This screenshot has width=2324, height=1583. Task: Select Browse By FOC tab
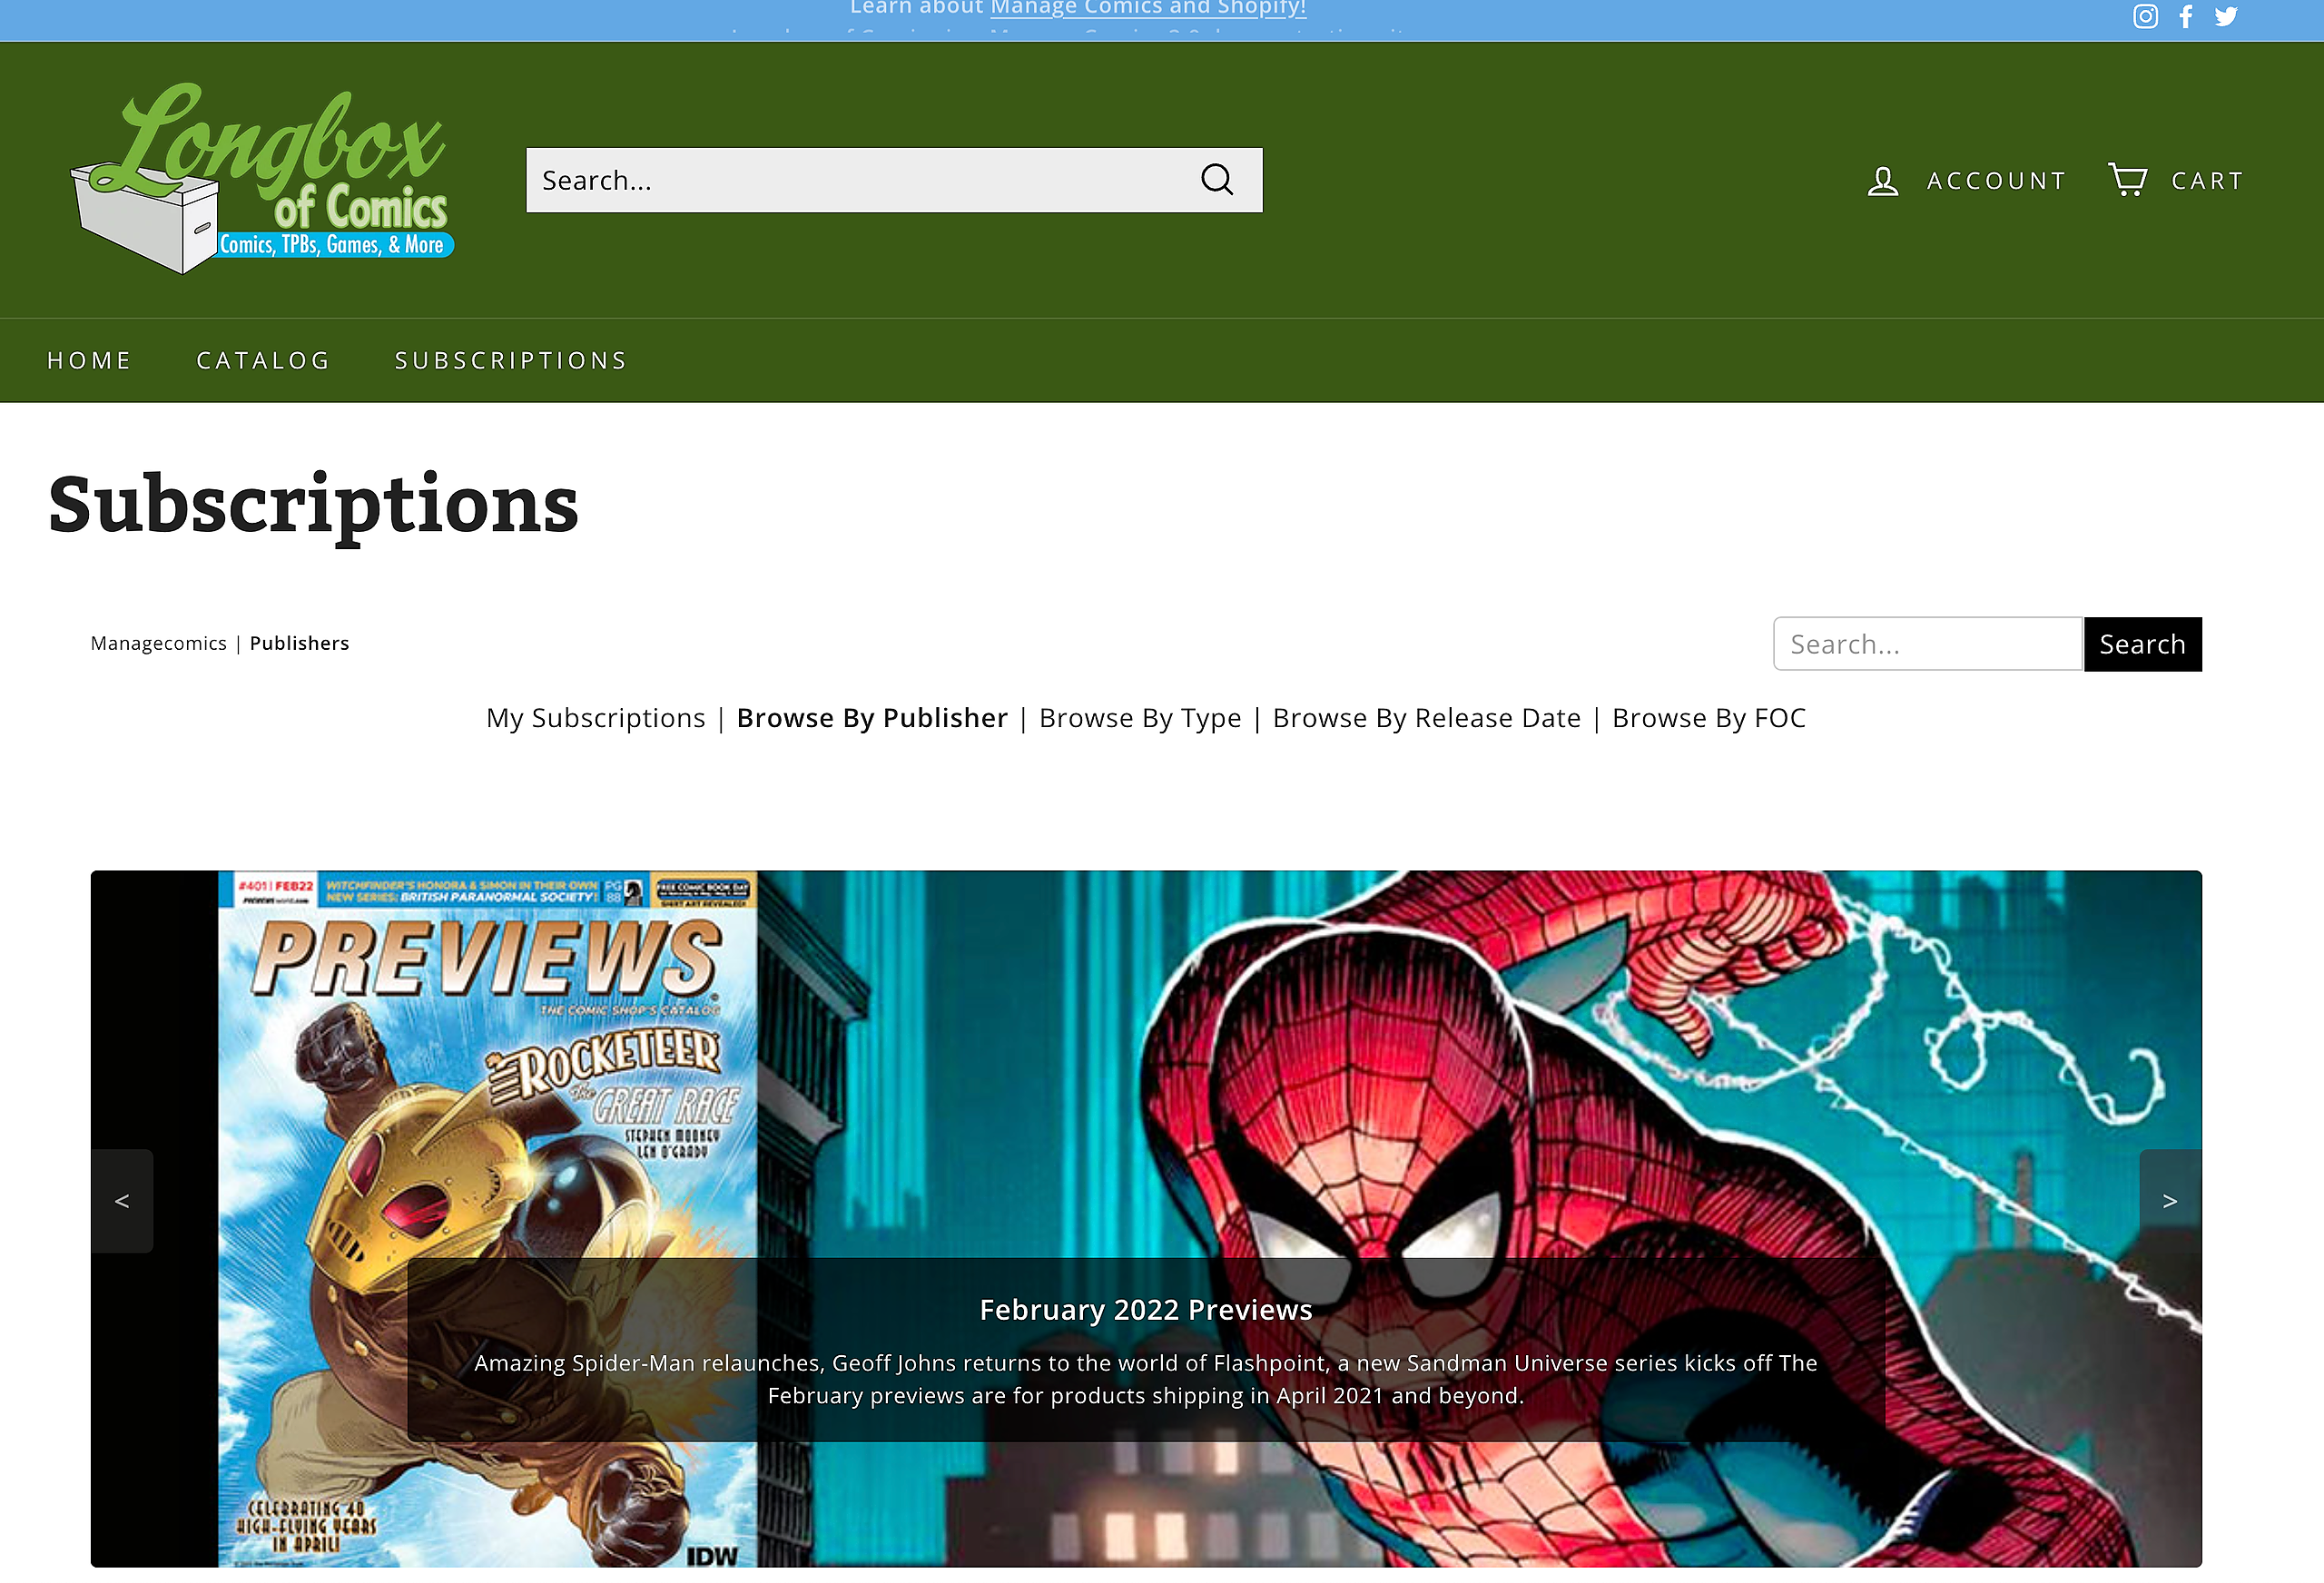click(x=1709, y=718)
